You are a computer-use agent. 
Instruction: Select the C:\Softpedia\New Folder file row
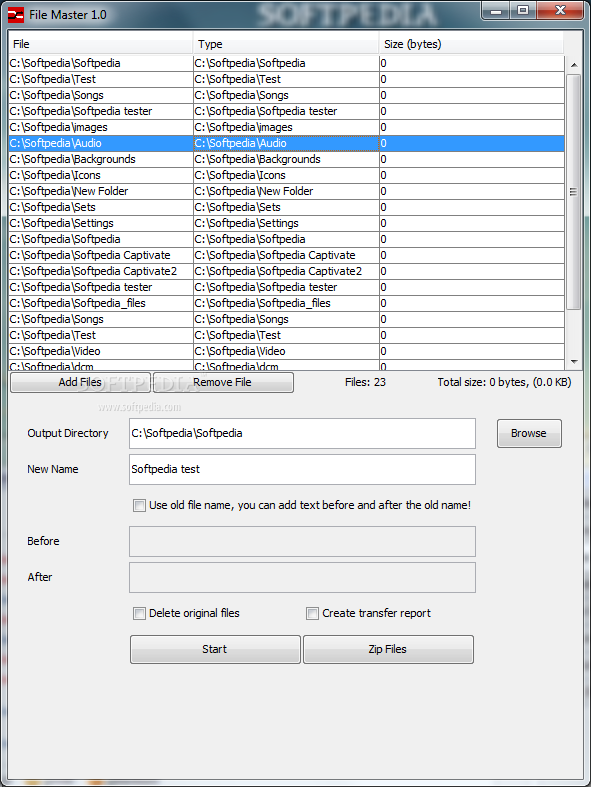pos(286,192)
